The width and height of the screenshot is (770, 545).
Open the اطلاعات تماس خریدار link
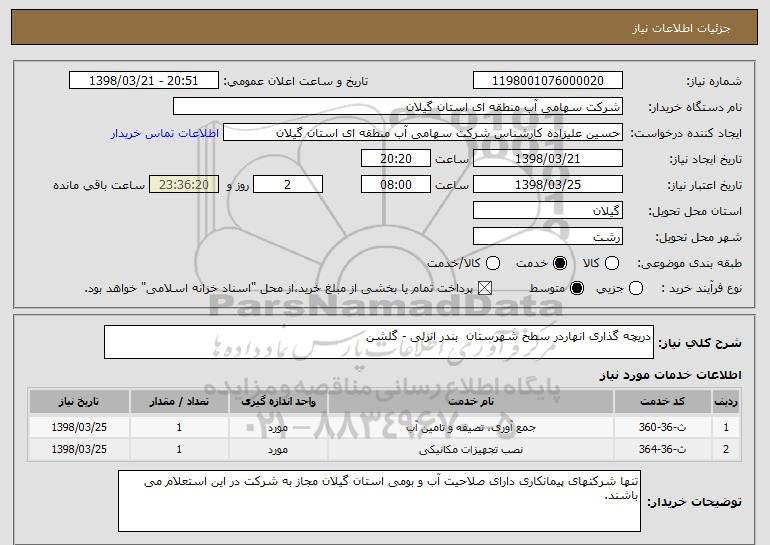point(165,134)
